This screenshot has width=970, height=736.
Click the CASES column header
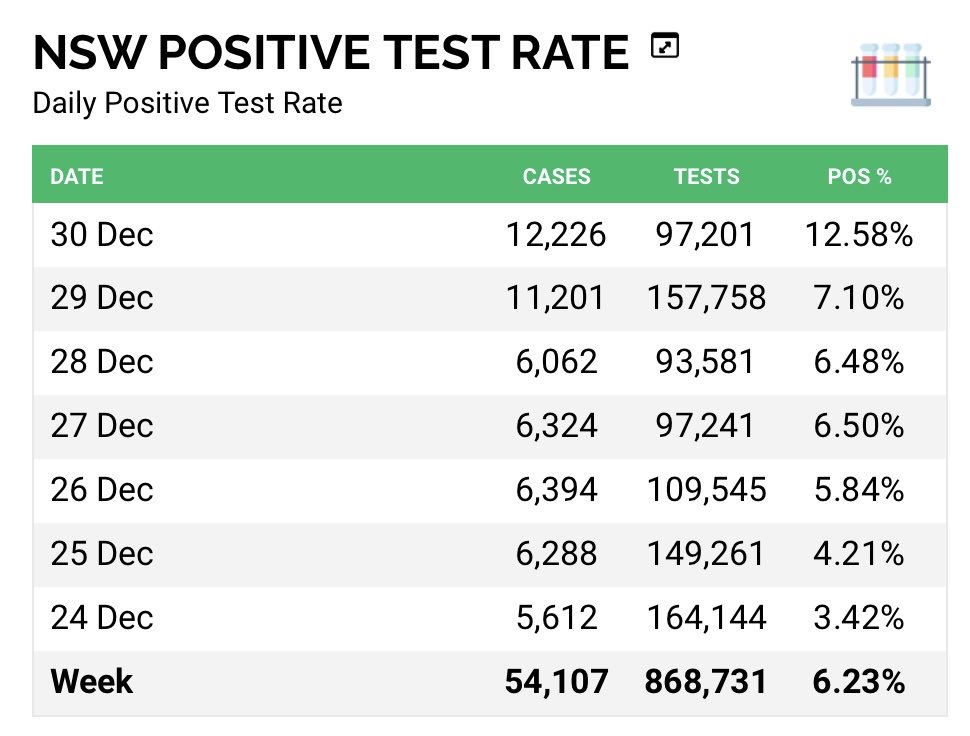pyautogui.click(x=556, y=176)
